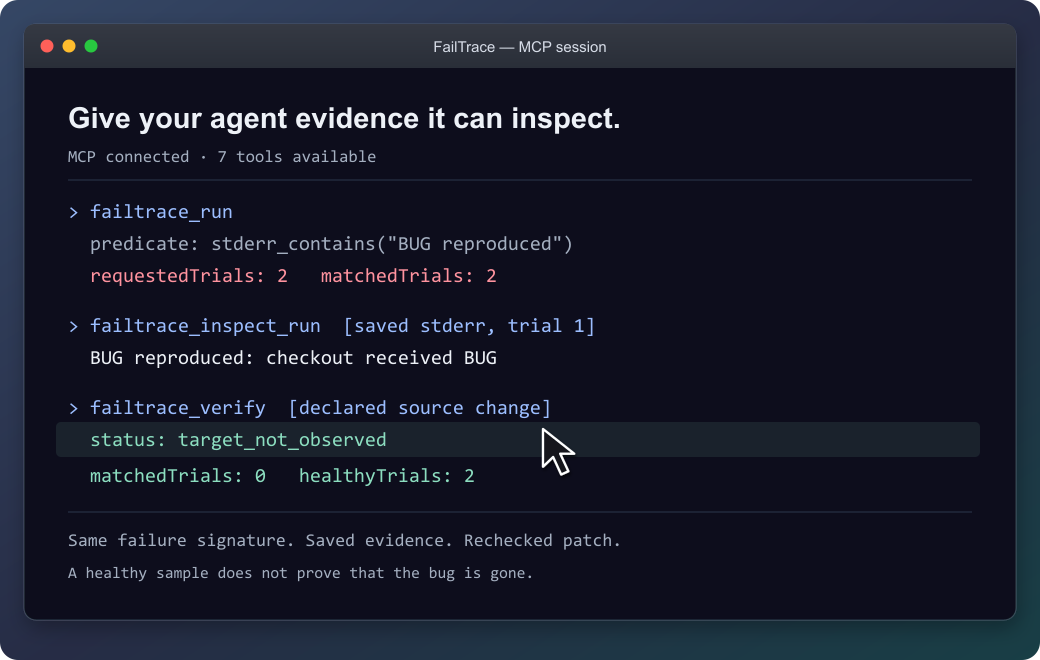Click the healthyTrials: 2 value
The width and height of the screenshot is (1040, 660).
pyautogui.click(x=387, y=476)
